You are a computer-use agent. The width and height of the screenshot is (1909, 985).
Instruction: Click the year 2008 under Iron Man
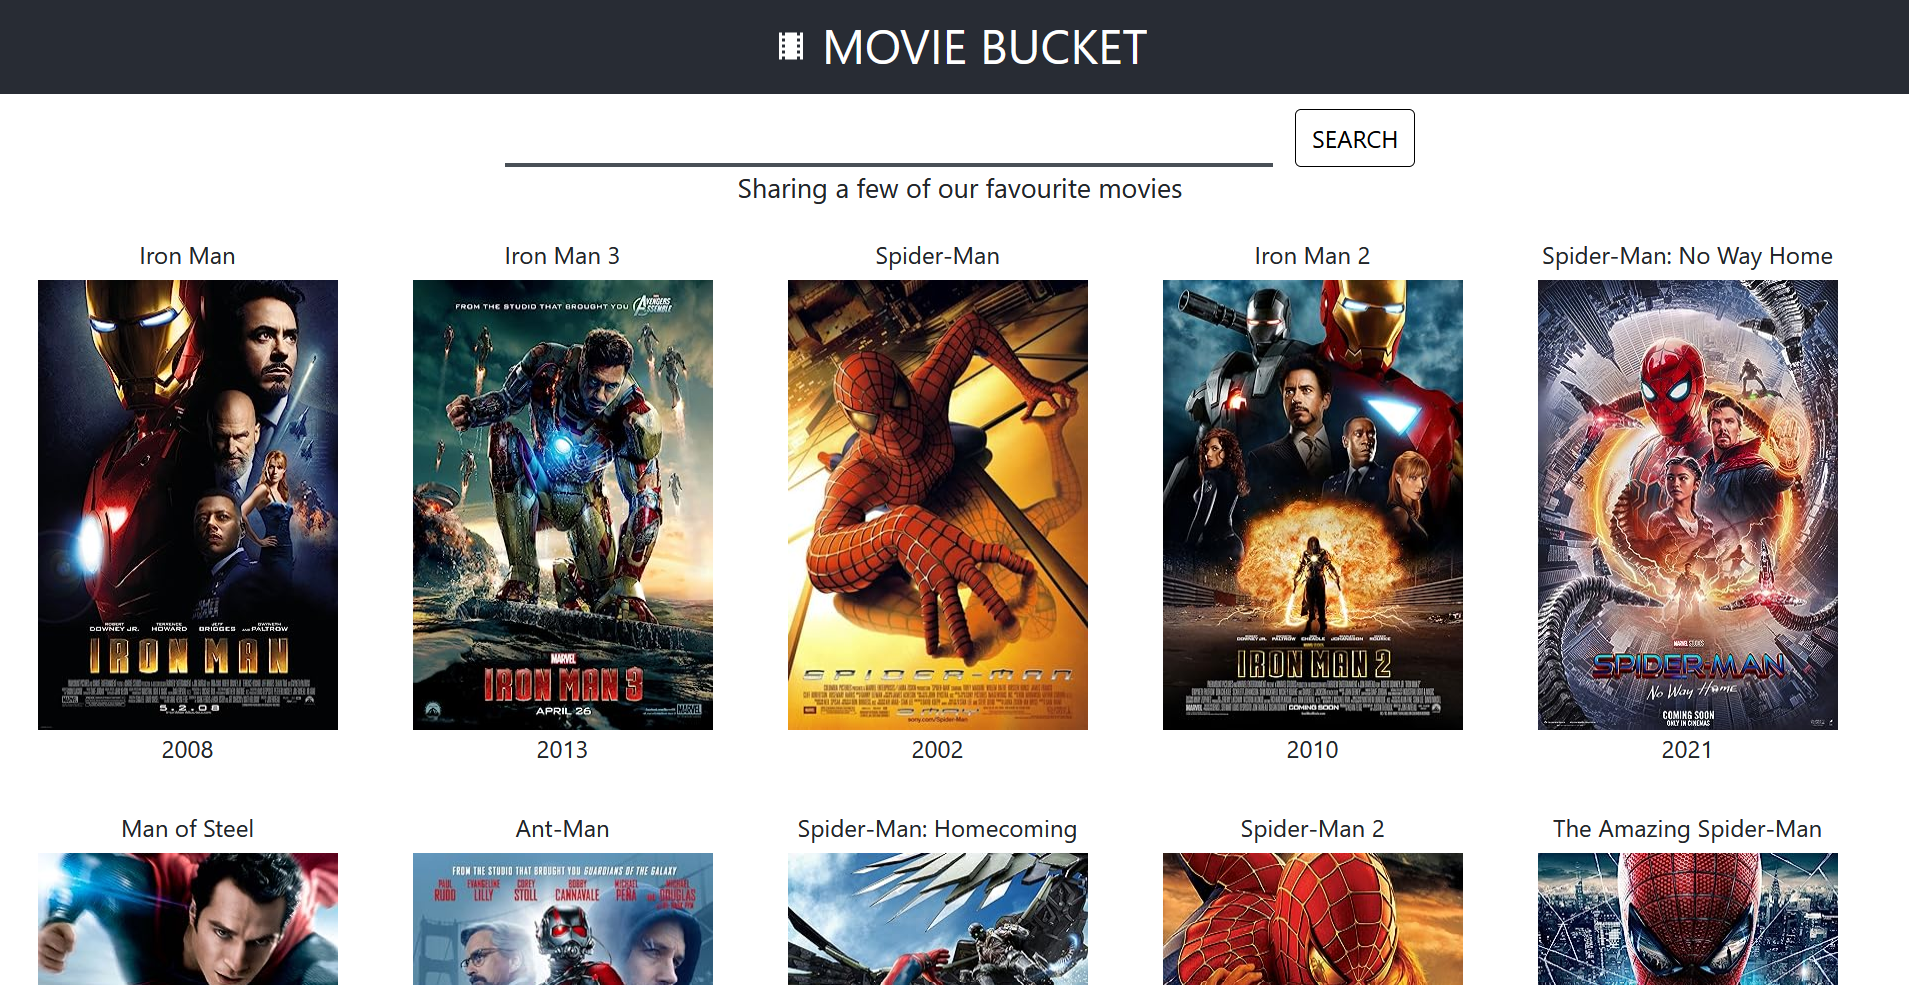(x=187, y=750)
